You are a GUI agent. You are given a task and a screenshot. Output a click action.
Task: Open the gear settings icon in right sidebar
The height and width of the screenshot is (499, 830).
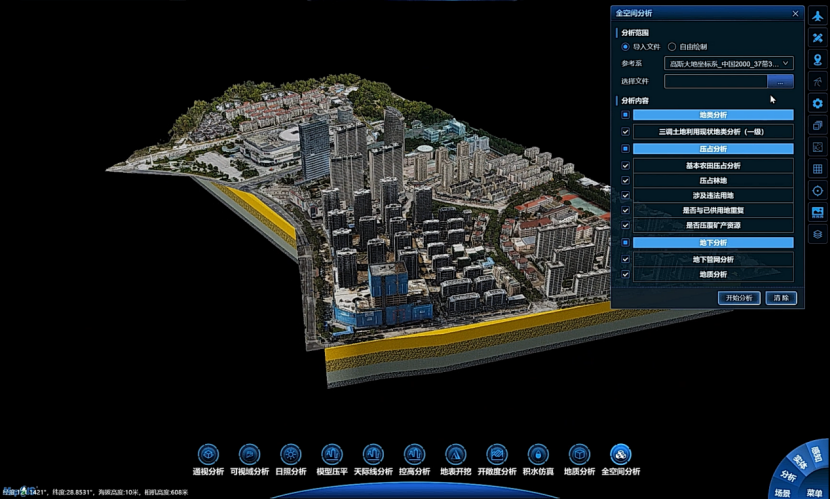tap(818, 103)
